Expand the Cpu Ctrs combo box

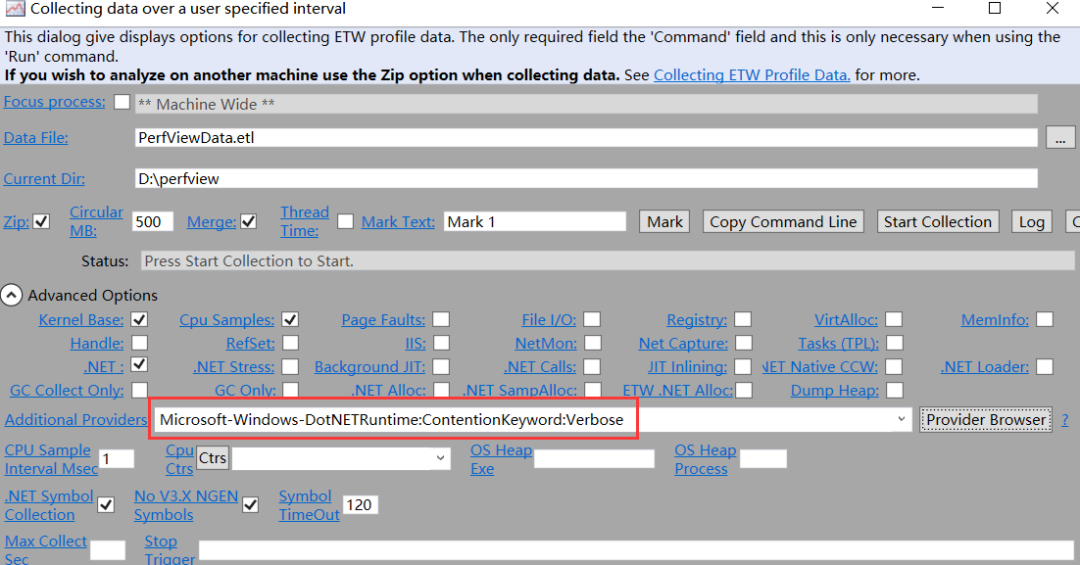(x=441, y=458)
